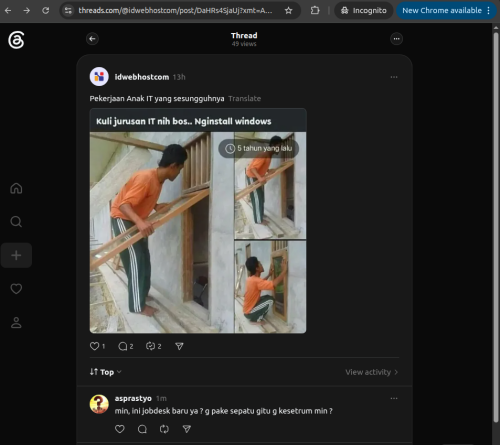Click New Chrome available button
The height and width of the screenshot is (445, 500).
pos(446,11)
